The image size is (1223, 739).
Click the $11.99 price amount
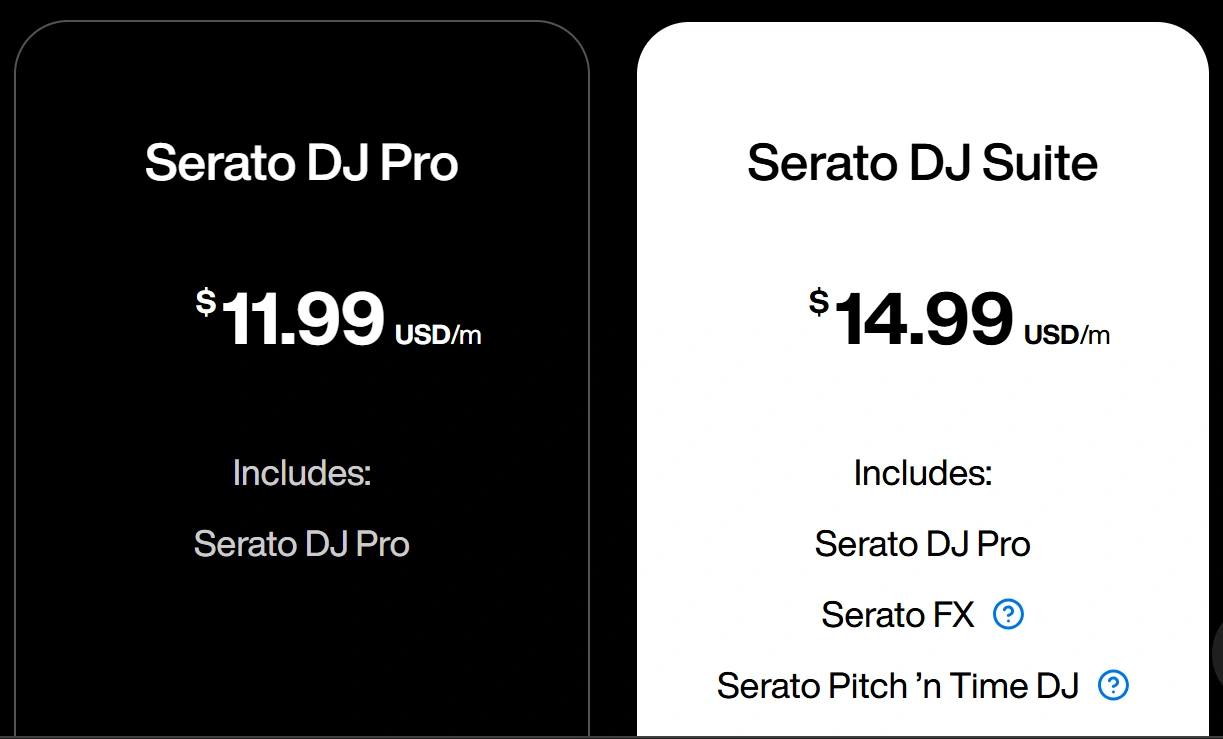(303, 319)
